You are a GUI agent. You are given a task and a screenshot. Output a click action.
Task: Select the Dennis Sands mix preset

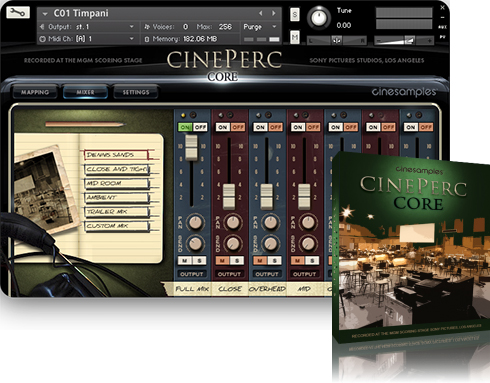(x=116, y=155)
